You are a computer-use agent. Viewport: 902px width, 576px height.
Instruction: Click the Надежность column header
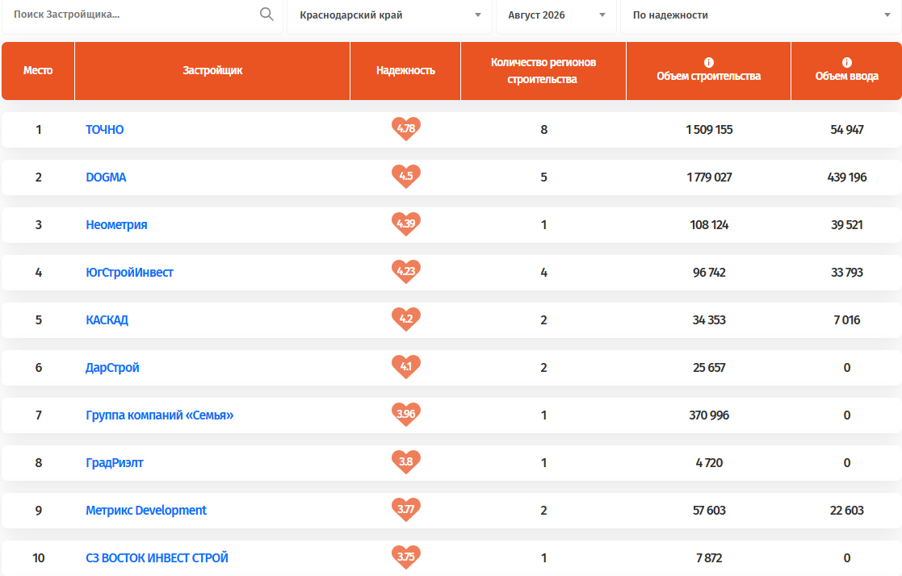406,70
